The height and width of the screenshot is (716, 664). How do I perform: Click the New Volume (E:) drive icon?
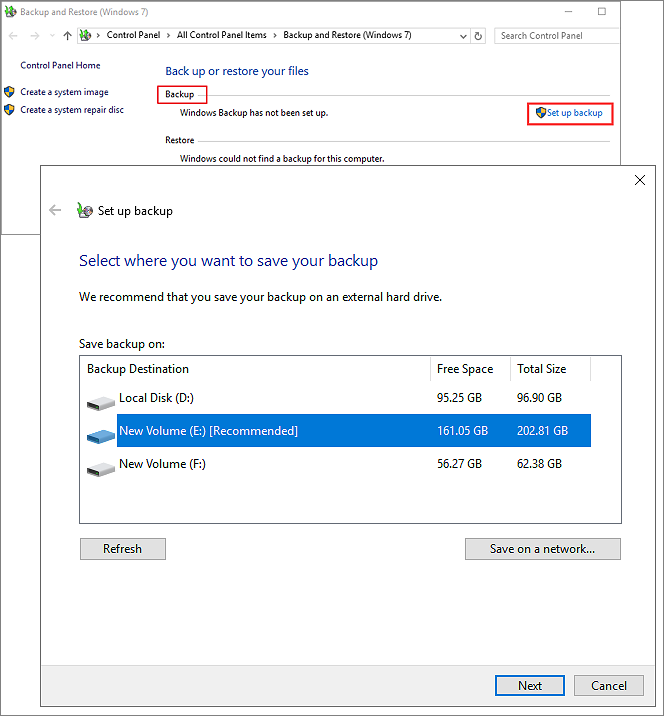(x=100, y=435)
